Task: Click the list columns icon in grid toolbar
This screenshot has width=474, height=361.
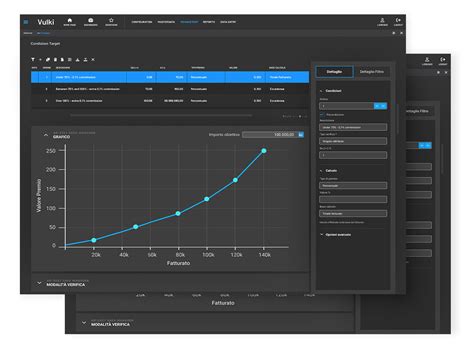Action: 70,60
